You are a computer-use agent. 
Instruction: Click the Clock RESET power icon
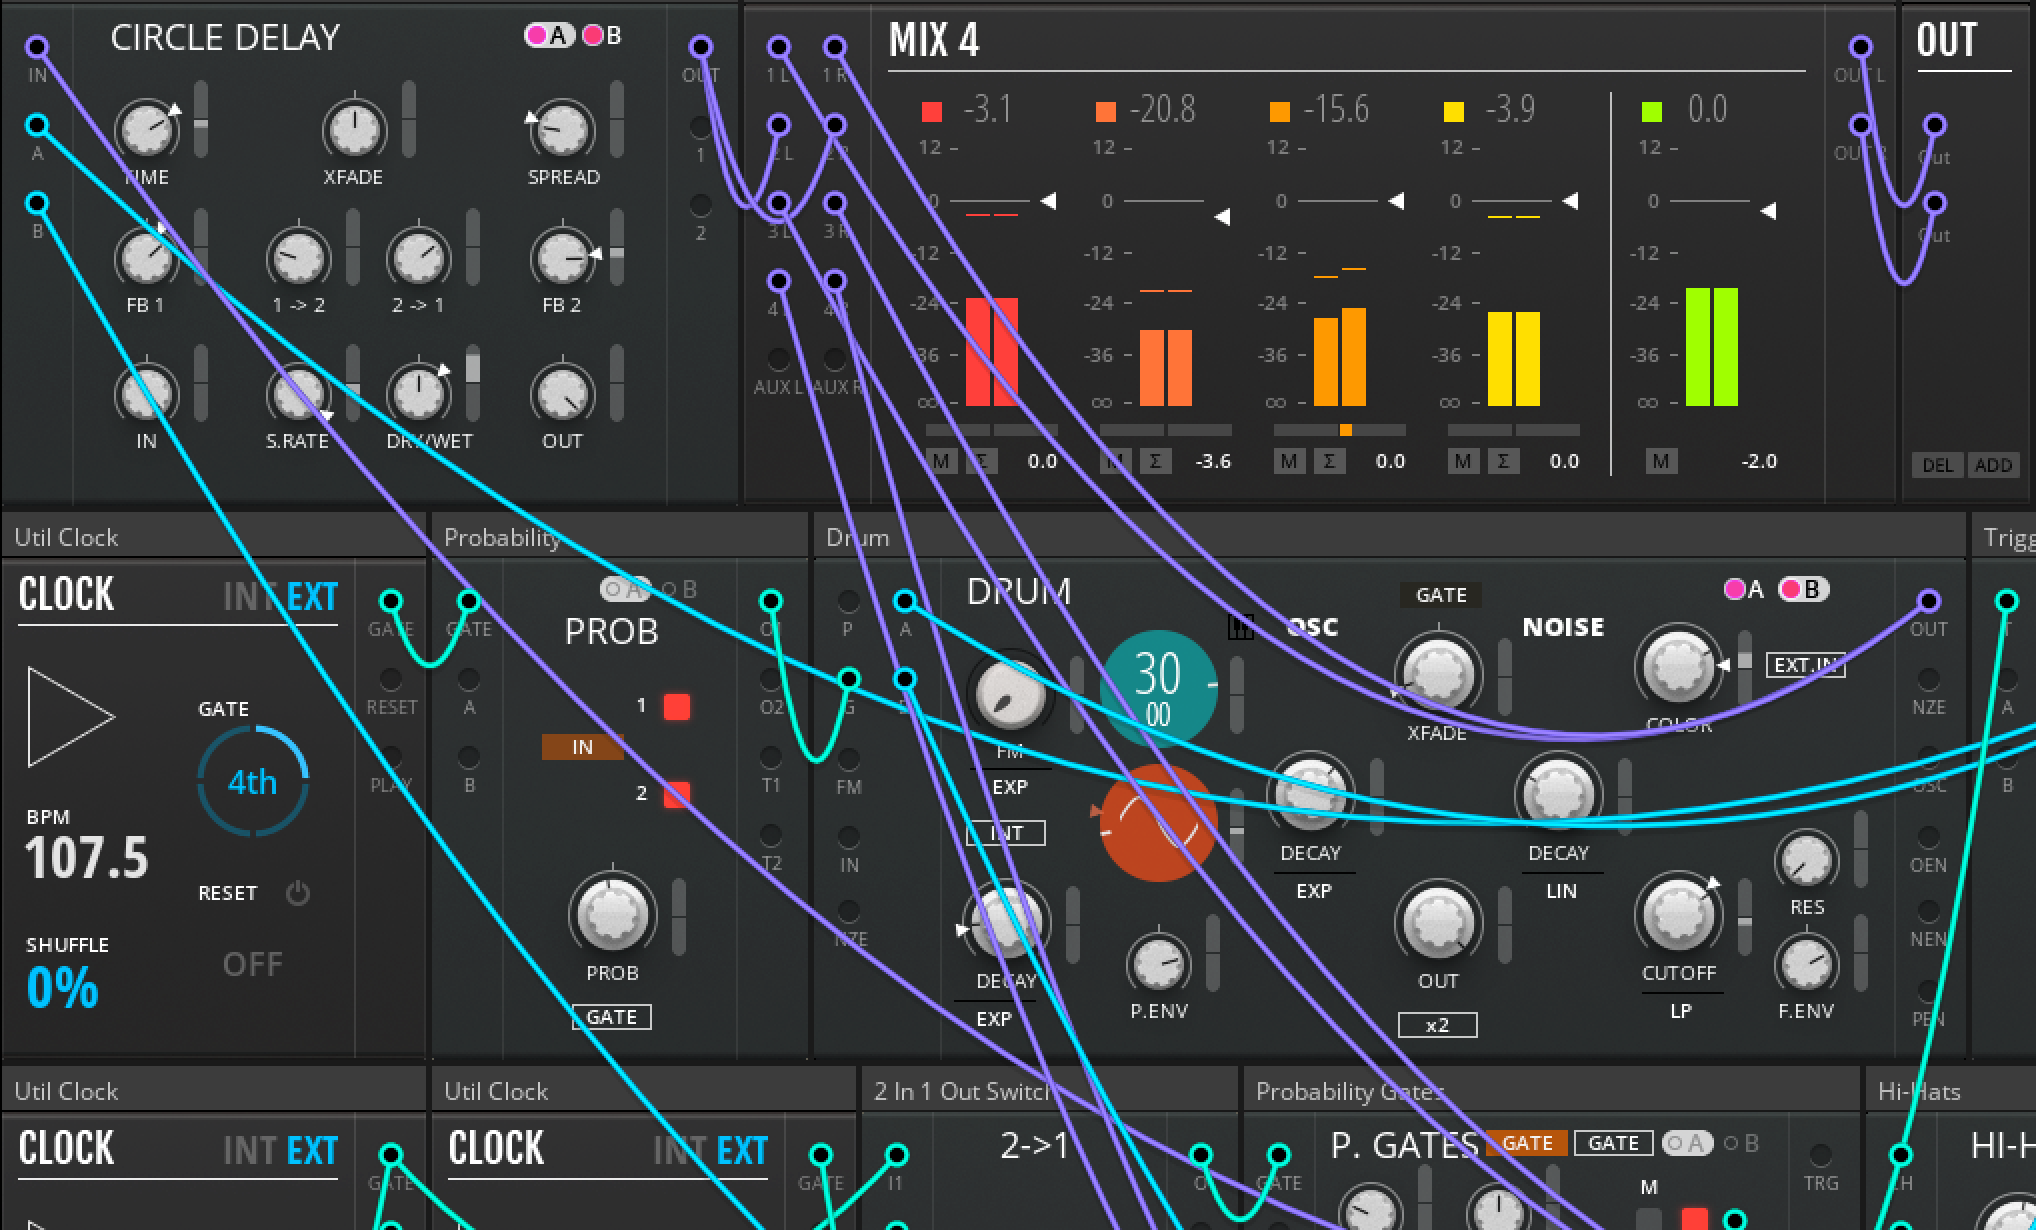[298, 893]
